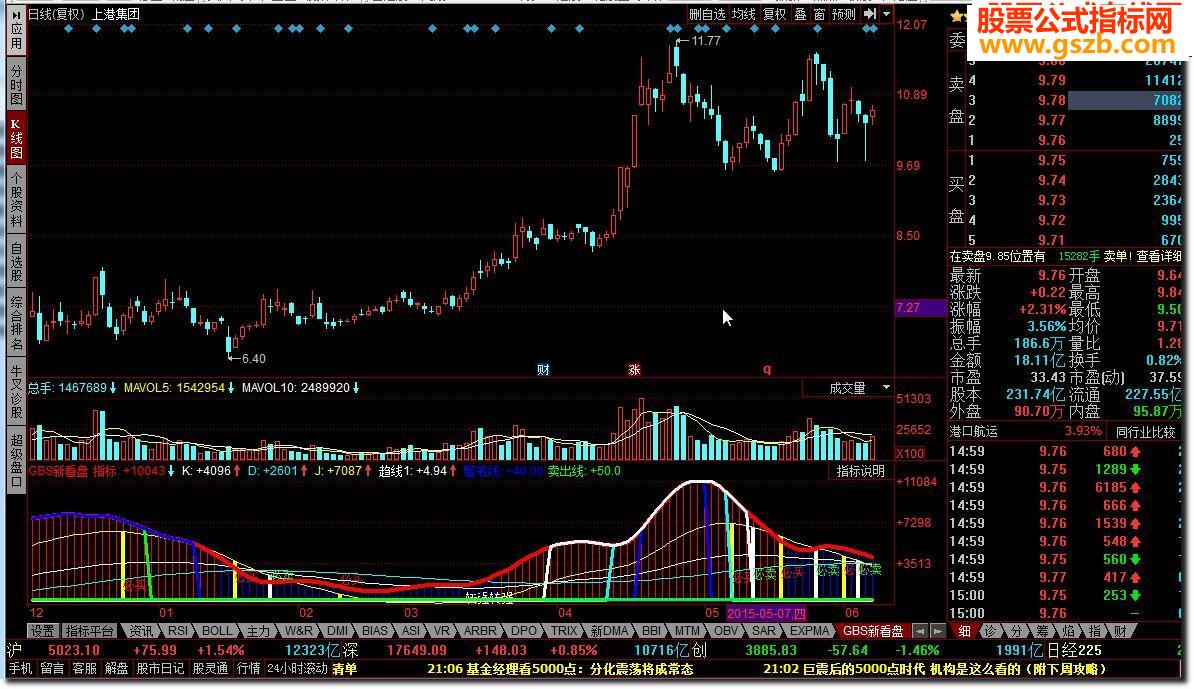This screenshot has width=1194, height=689.
Task: Select the ARBR indicator tab
Action: point(480,631)
